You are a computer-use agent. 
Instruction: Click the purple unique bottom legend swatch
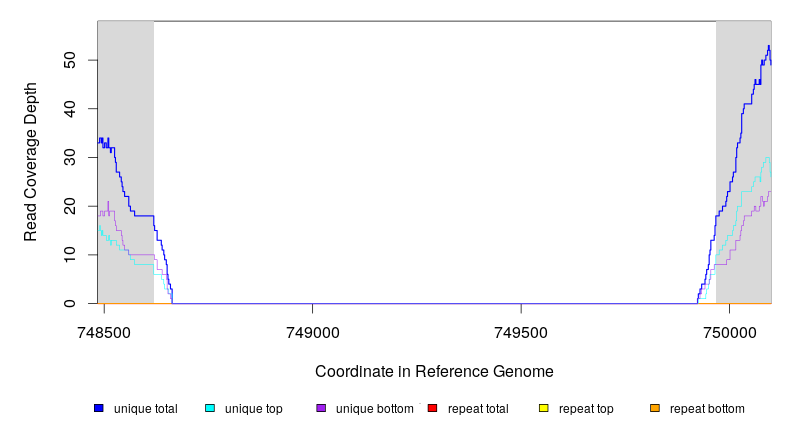point(321,409)
